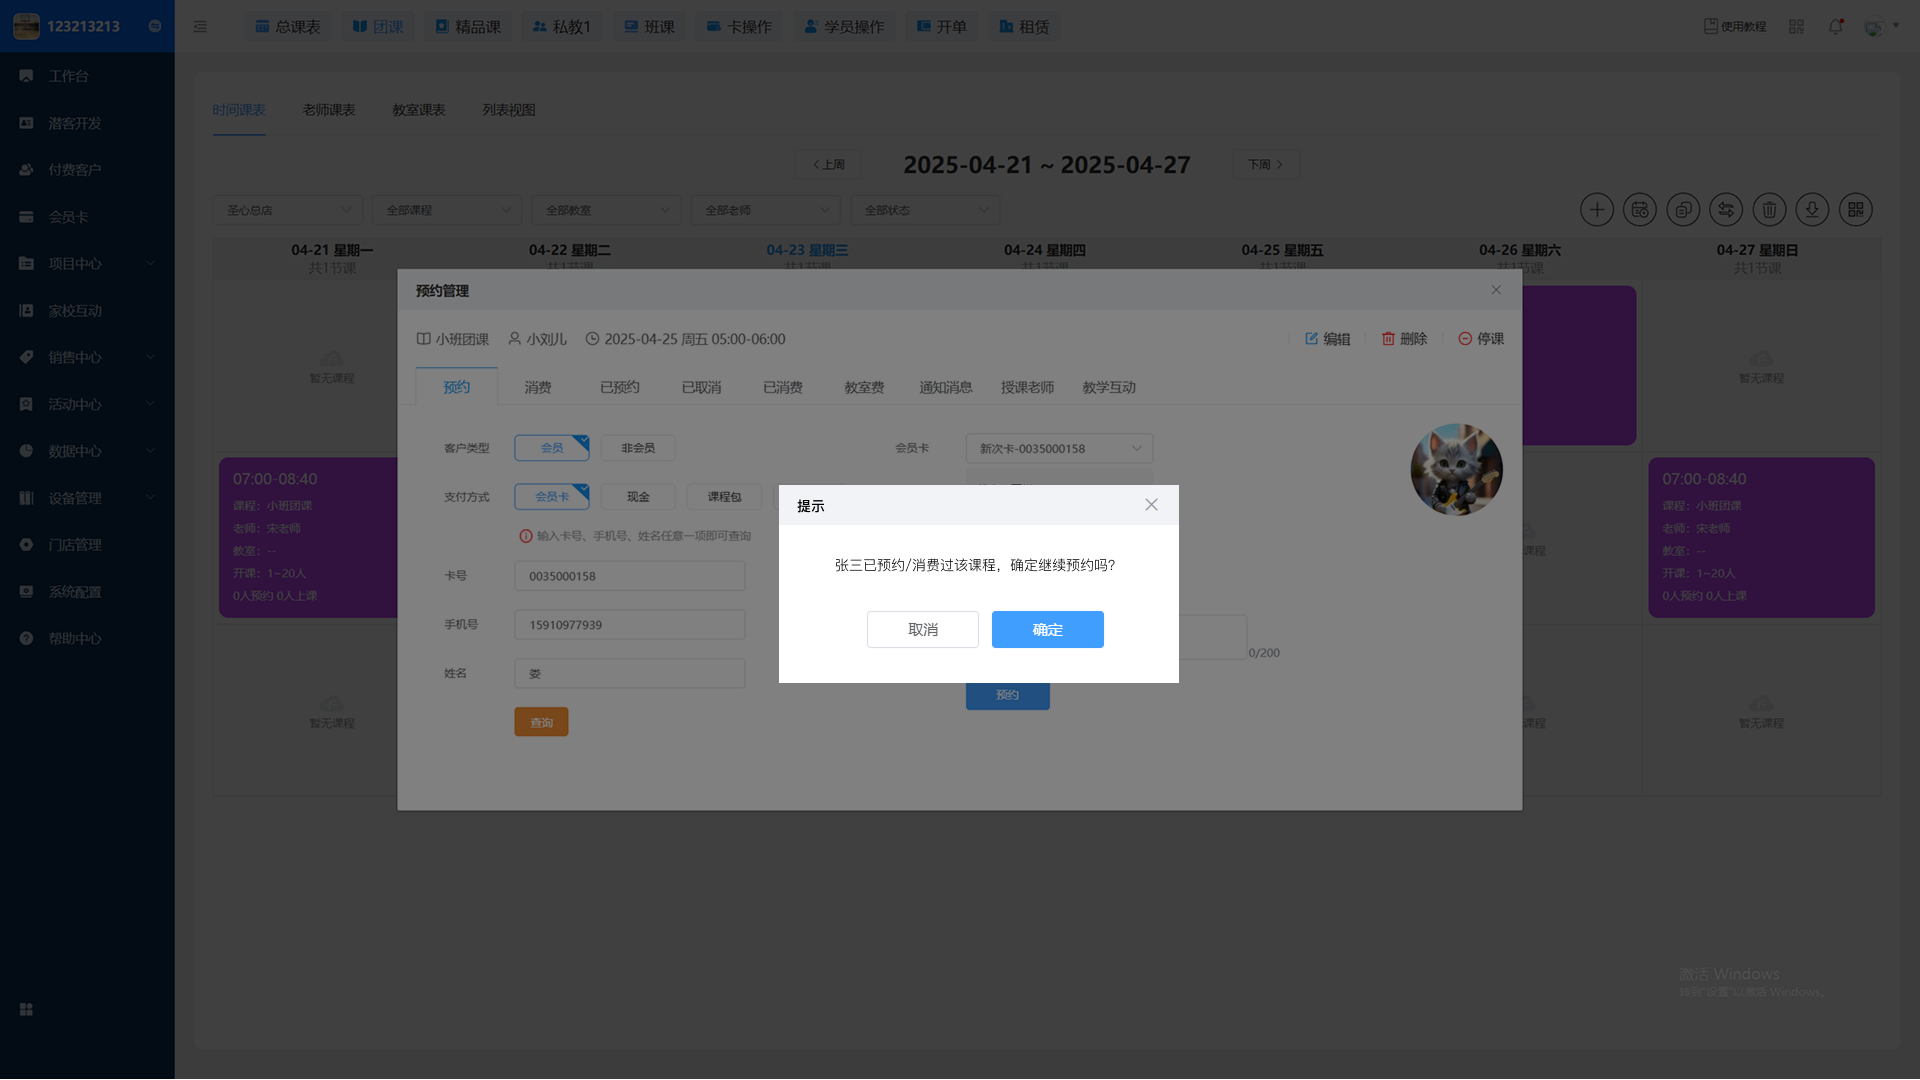This screenshot has width=1920, height=1080.
Task: Click the 卡号 input field
Action: pos(630,576)
